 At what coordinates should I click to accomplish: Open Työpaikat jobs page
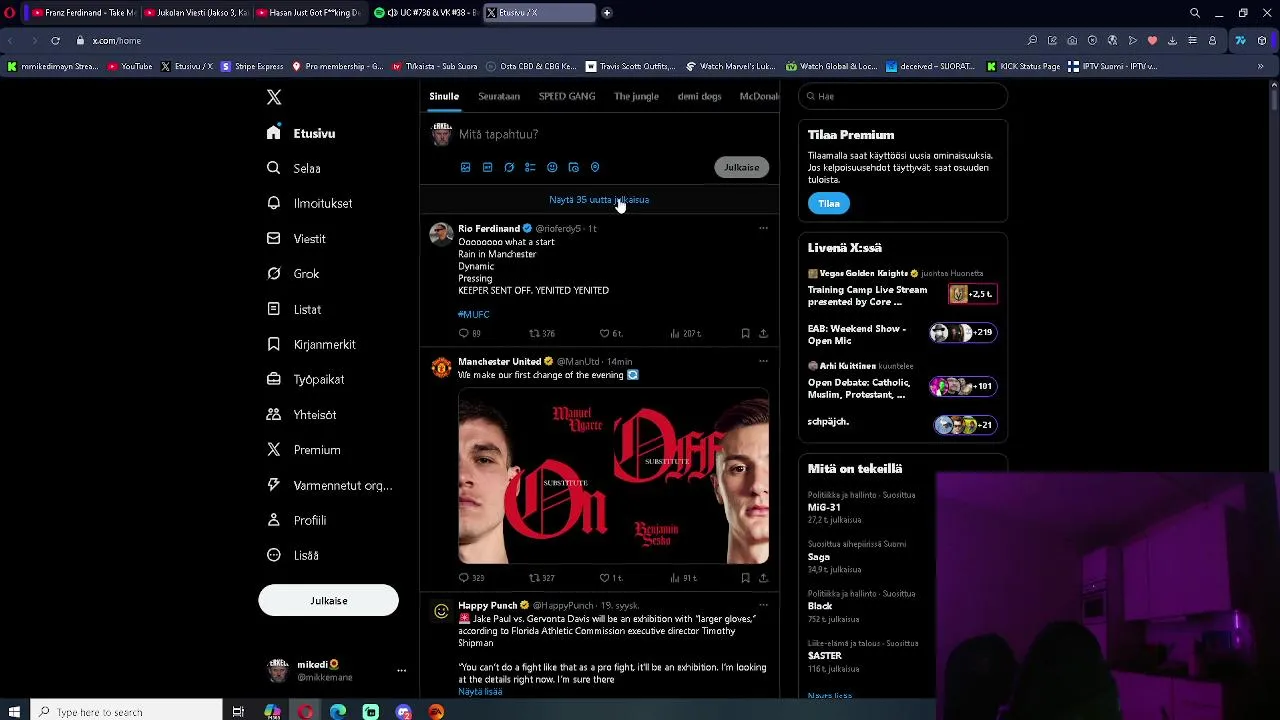tap(305, 379)
